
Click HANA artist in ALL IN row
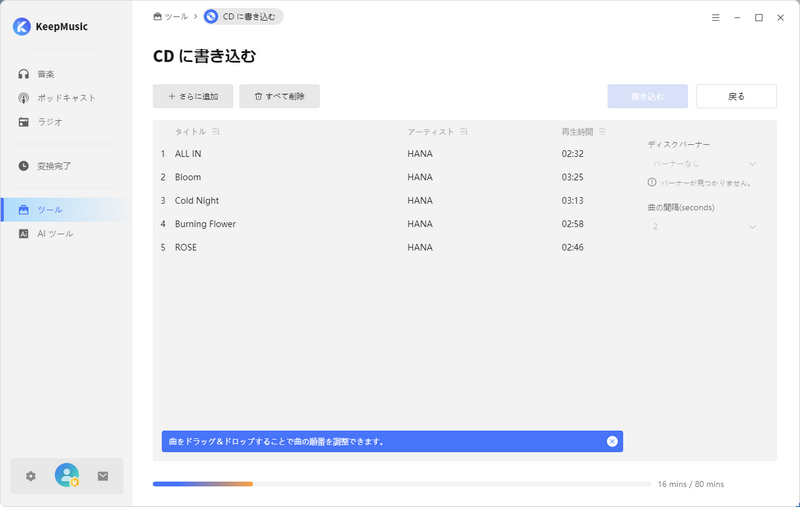click(420, 154)
